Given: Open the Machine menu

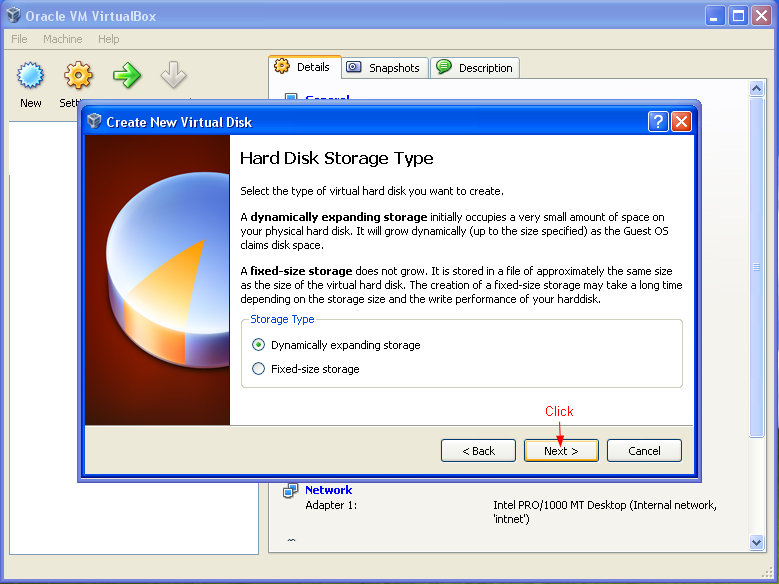Looking at the screenshot, I should coord(63,39).
